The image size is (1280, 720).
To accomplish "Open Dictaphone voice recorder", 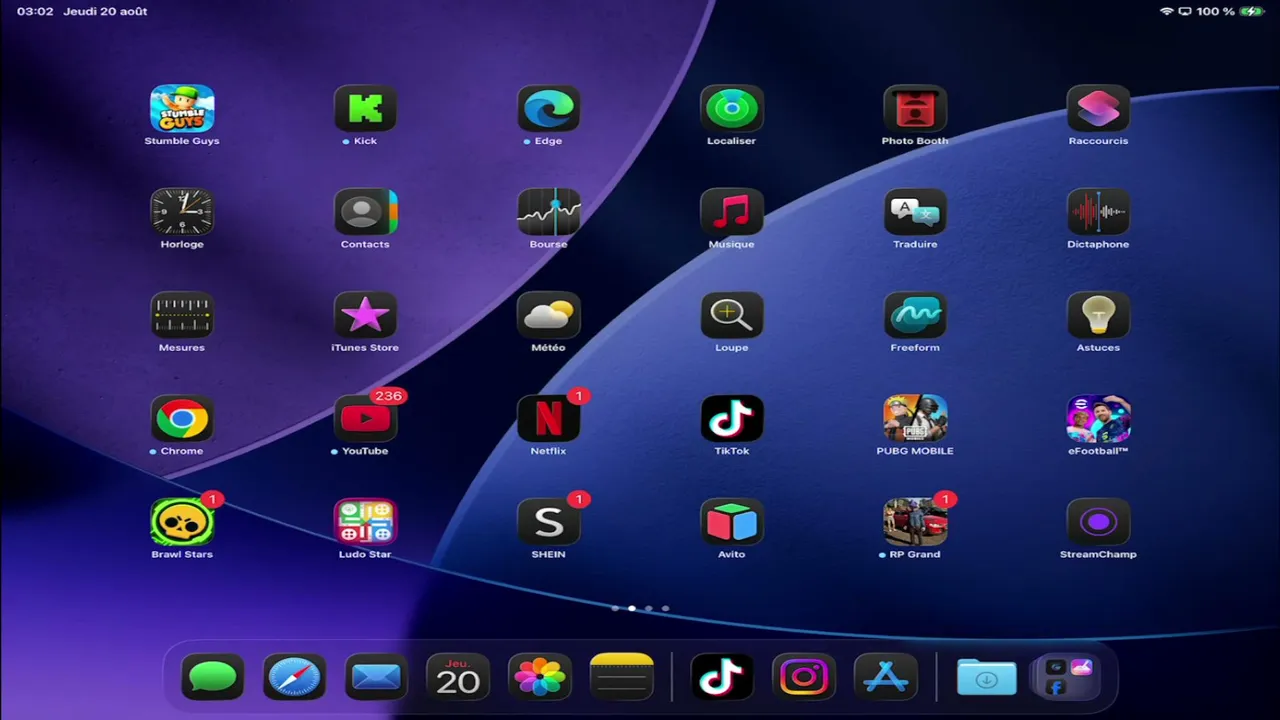I will [1098, 212].
